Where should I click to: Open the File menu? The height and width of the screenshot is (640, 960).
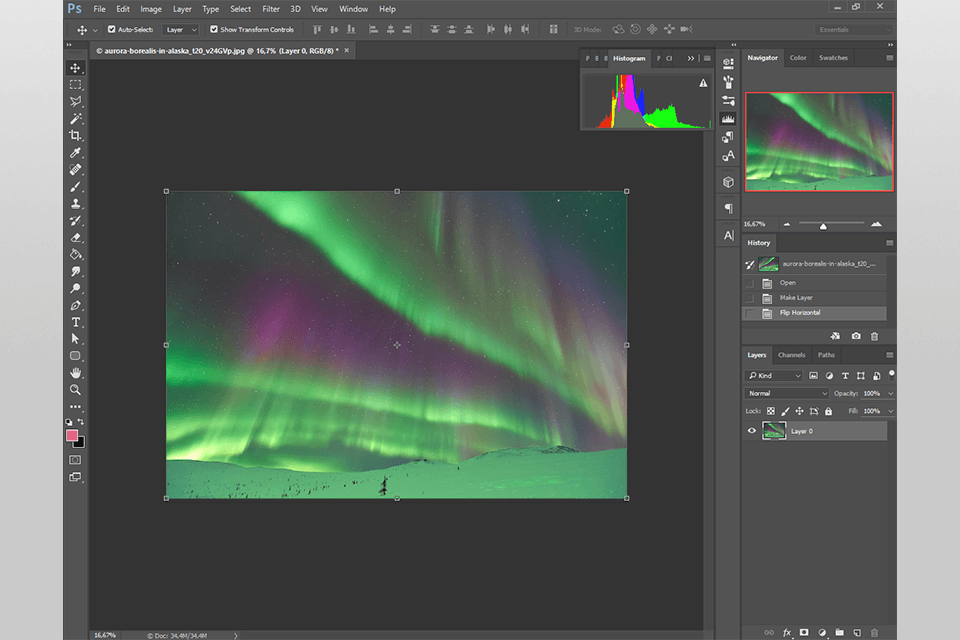coord(99,9)
